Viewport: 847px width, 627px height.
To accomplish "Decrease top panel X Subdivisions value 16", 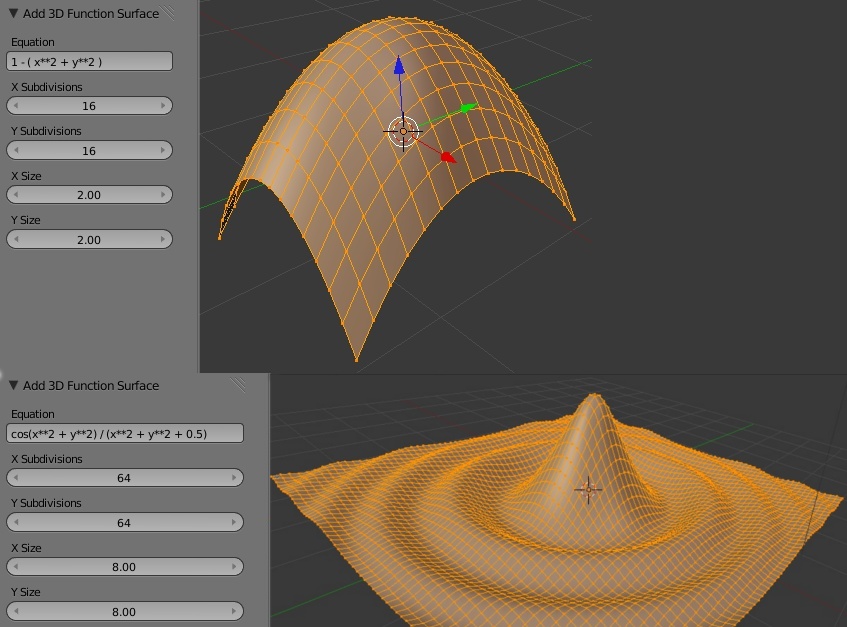I will coord(16,106).
